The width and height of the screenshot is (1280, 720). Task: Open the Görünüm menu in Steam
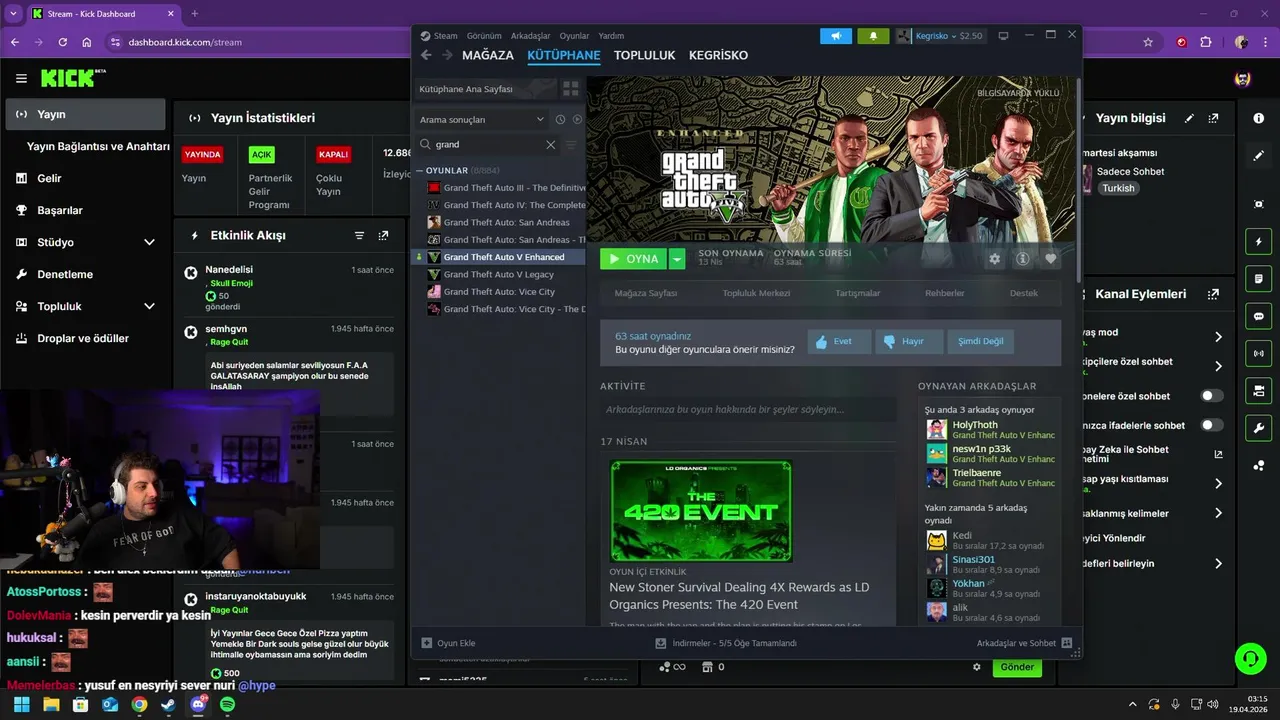click(x=484, y=35)
